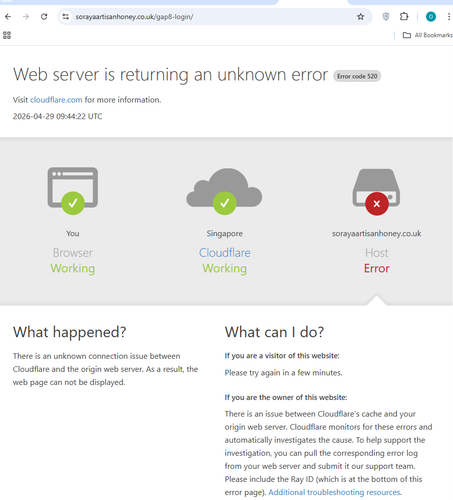Open the cloudflare.com link
Image resolution: width=453 pixels, height=500 pixels.
pos(56,100)
